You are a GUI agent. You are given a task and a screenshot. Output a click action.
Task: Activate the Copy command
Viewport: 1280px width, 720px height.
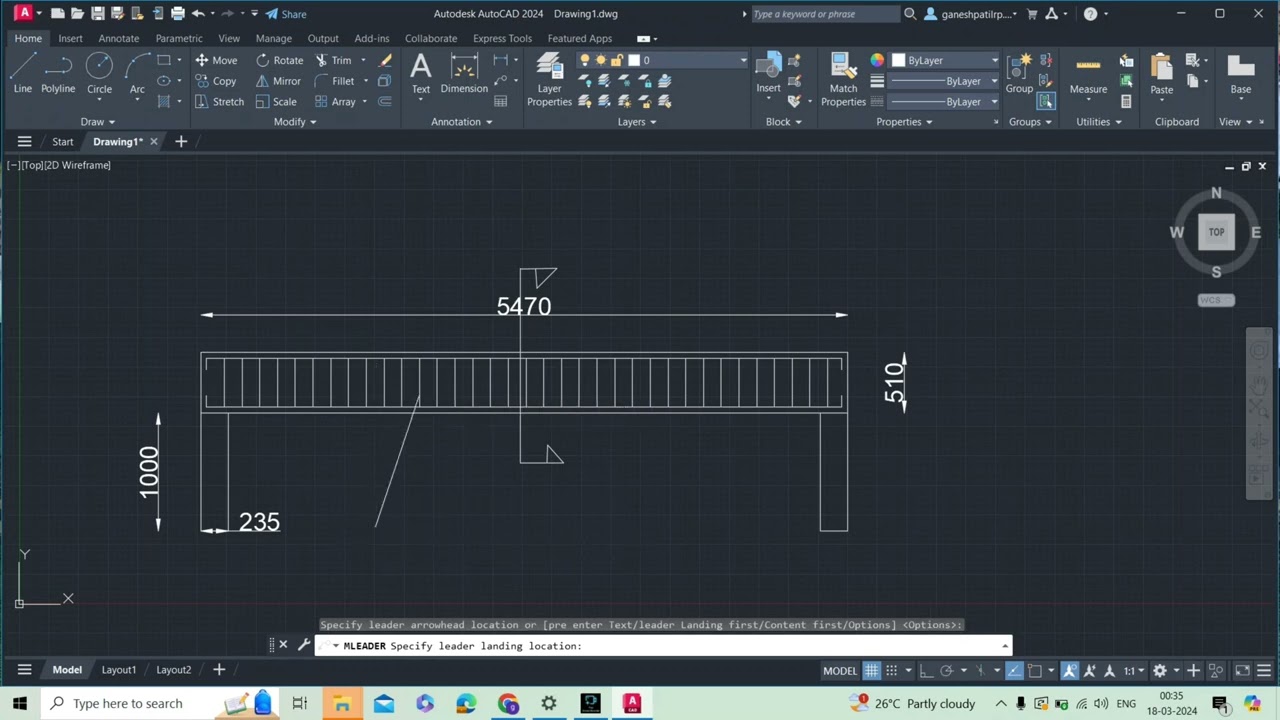(x=216, y=81)
